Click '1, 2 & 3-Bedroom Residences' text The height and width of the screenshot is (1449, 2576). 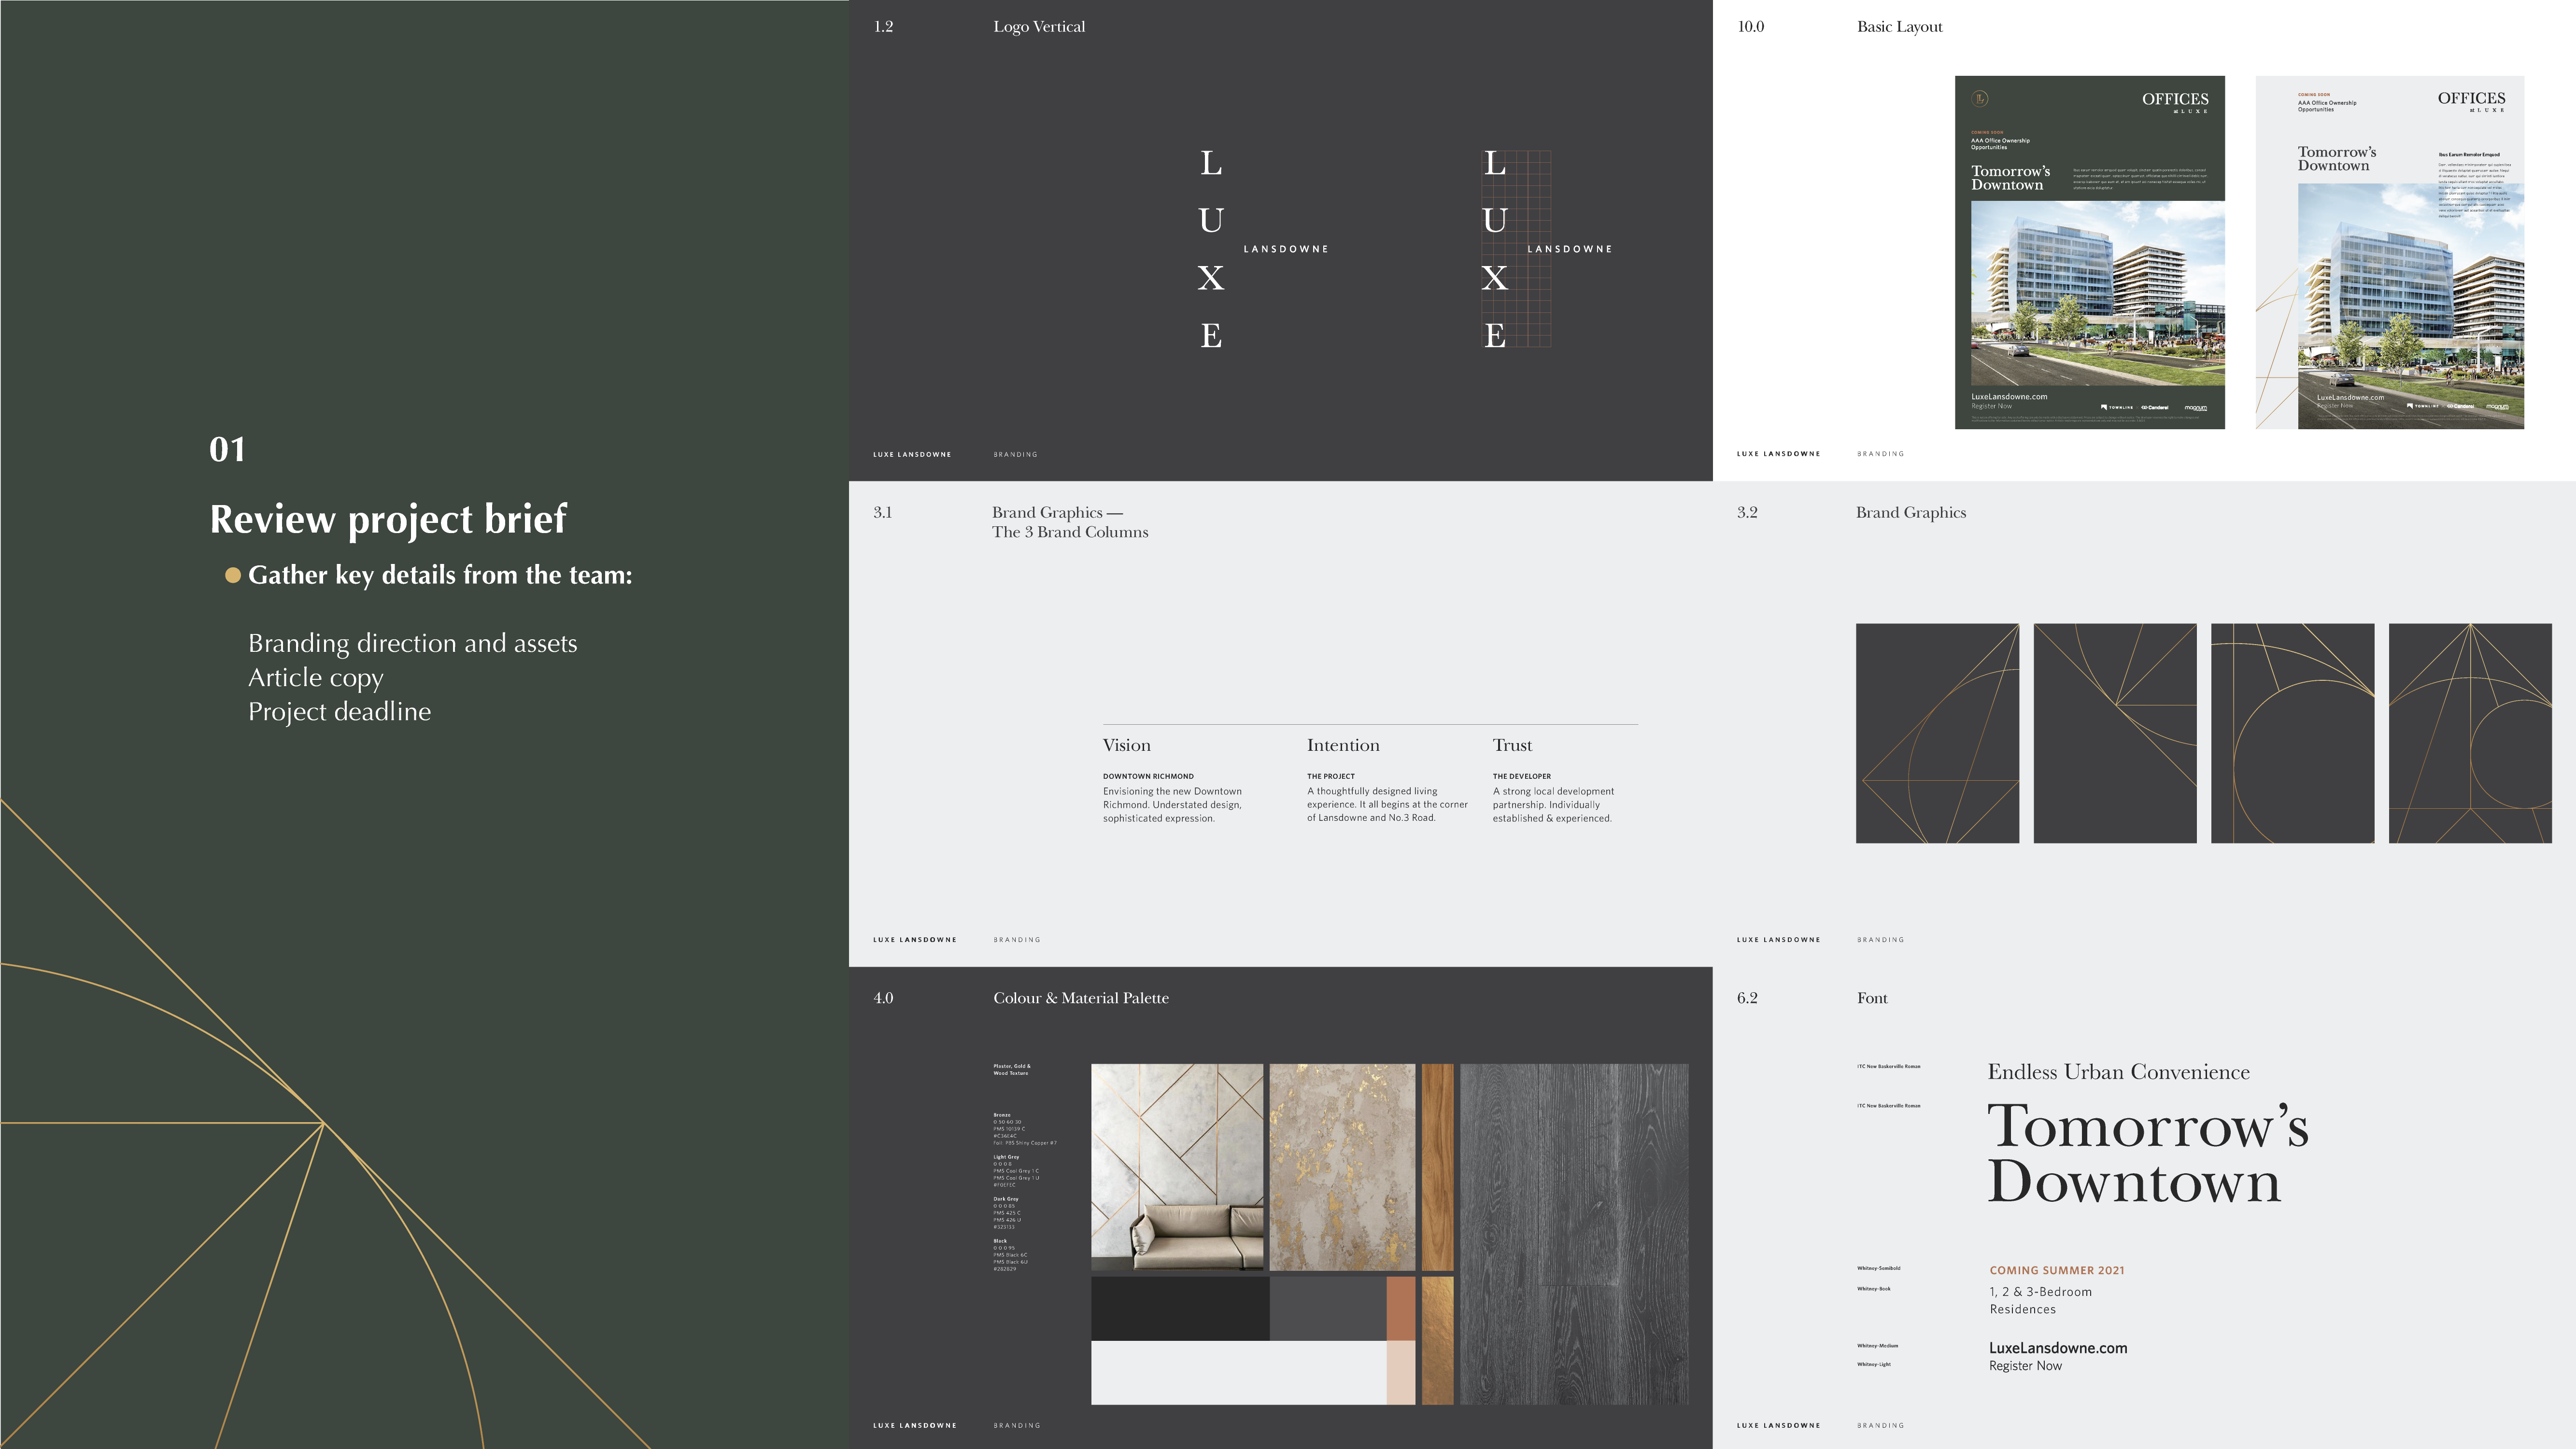(2040, 1300)
